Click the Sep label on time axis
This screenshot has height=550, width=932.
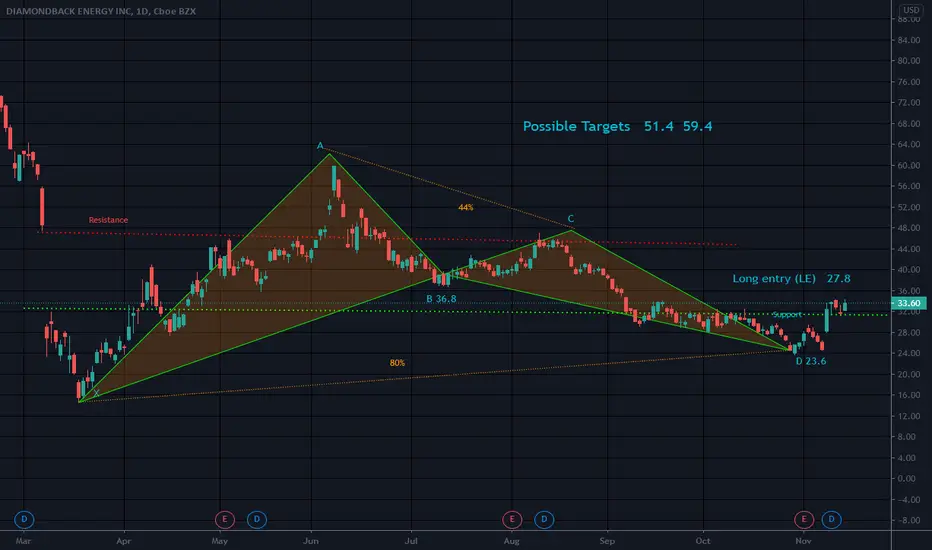click(607, 540)
